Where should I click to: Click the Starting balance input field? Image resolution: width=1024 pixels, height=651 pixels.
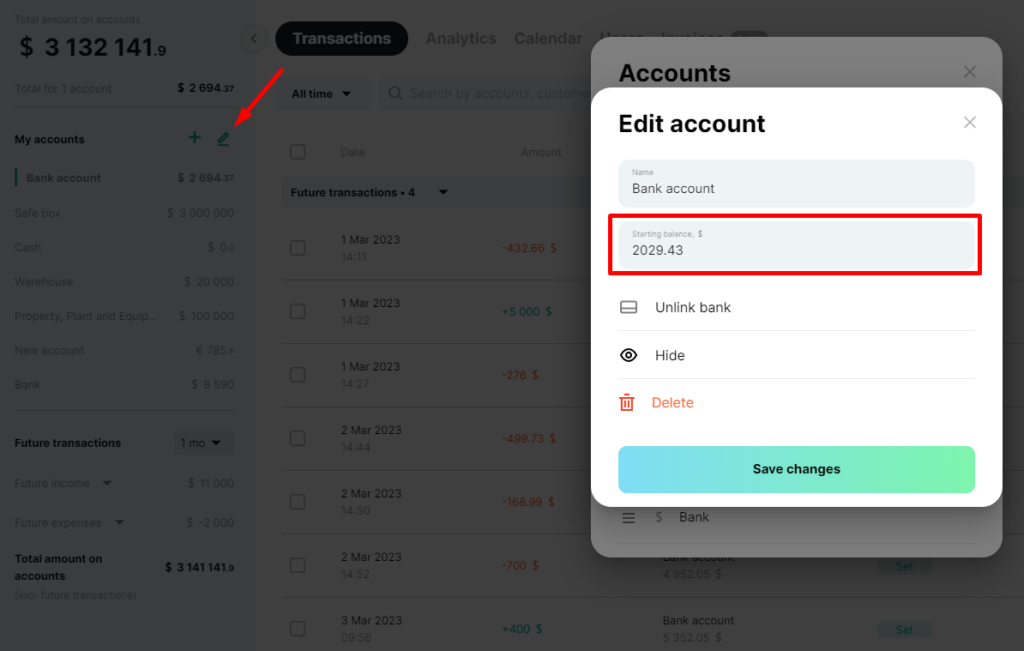pos(796,245)
